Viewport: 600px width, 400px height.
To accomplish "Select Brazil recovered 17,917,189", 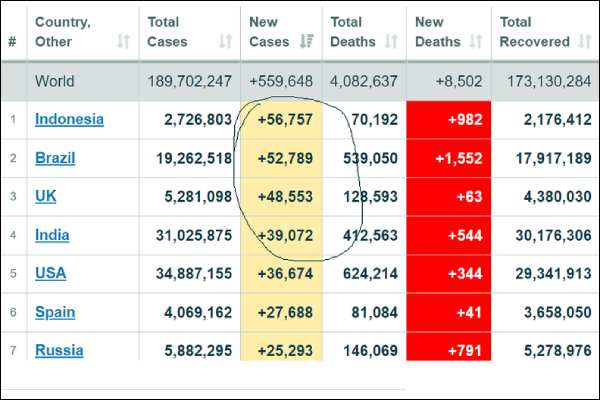I will pos(553,158).
